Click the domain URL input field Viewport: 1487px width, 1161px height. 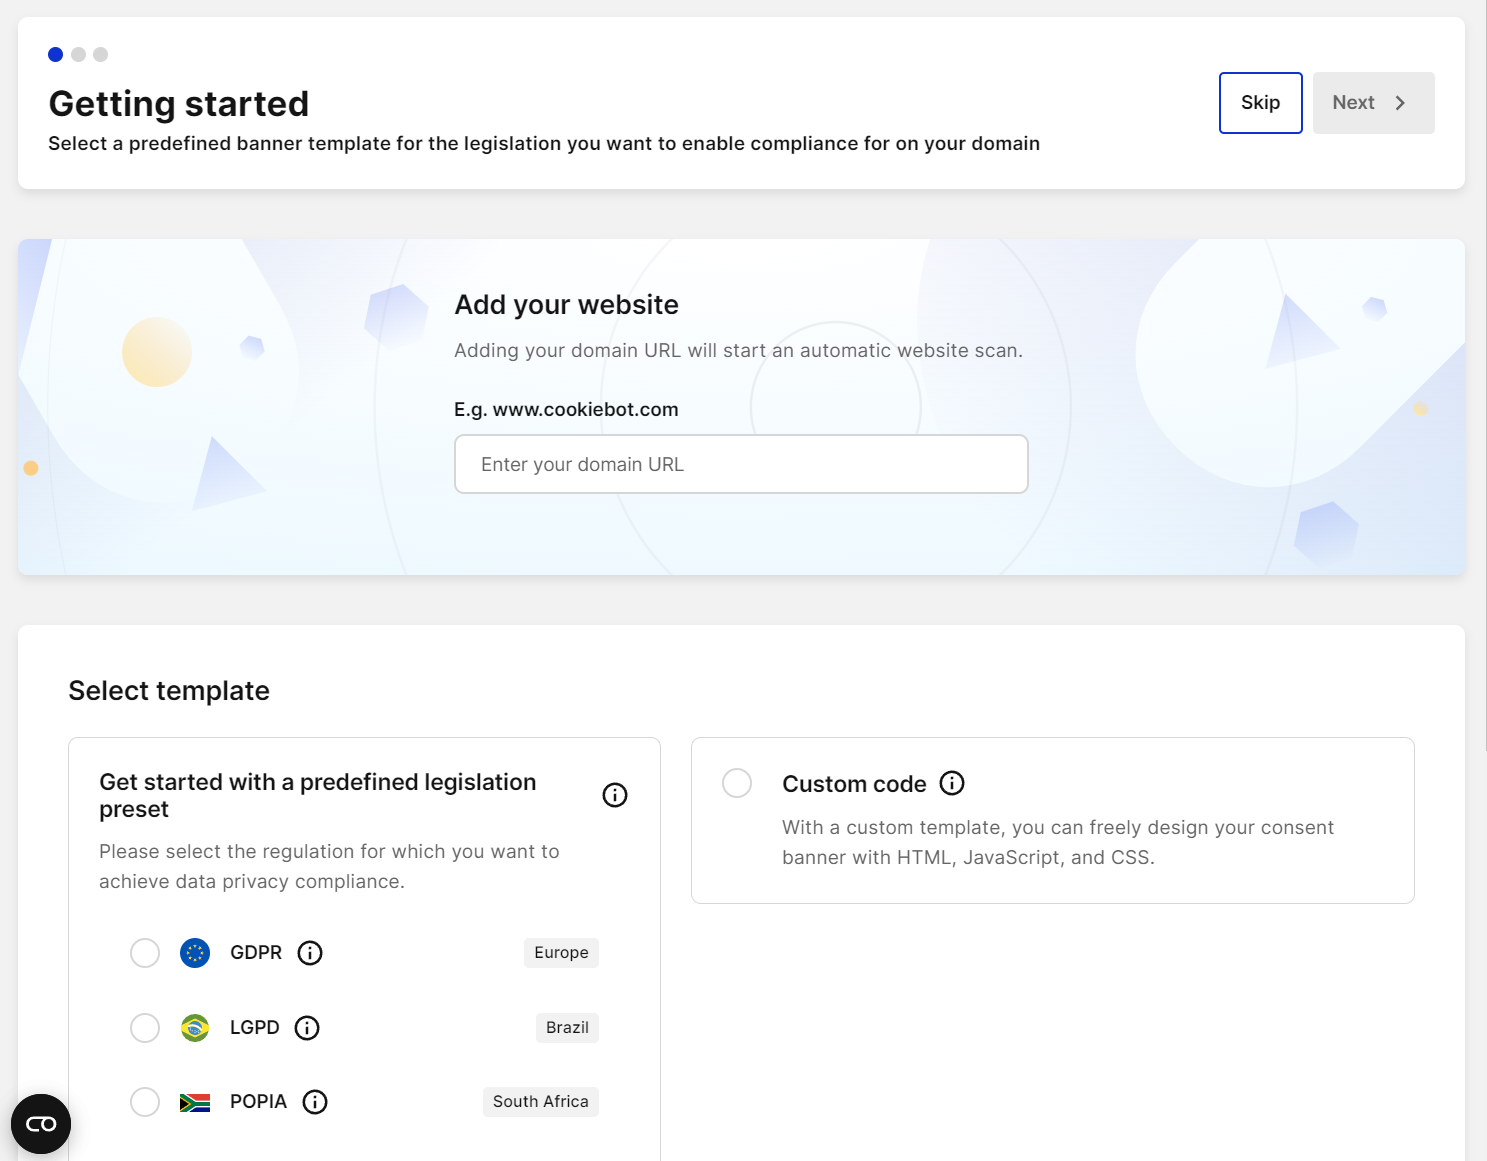coord(741,464)
